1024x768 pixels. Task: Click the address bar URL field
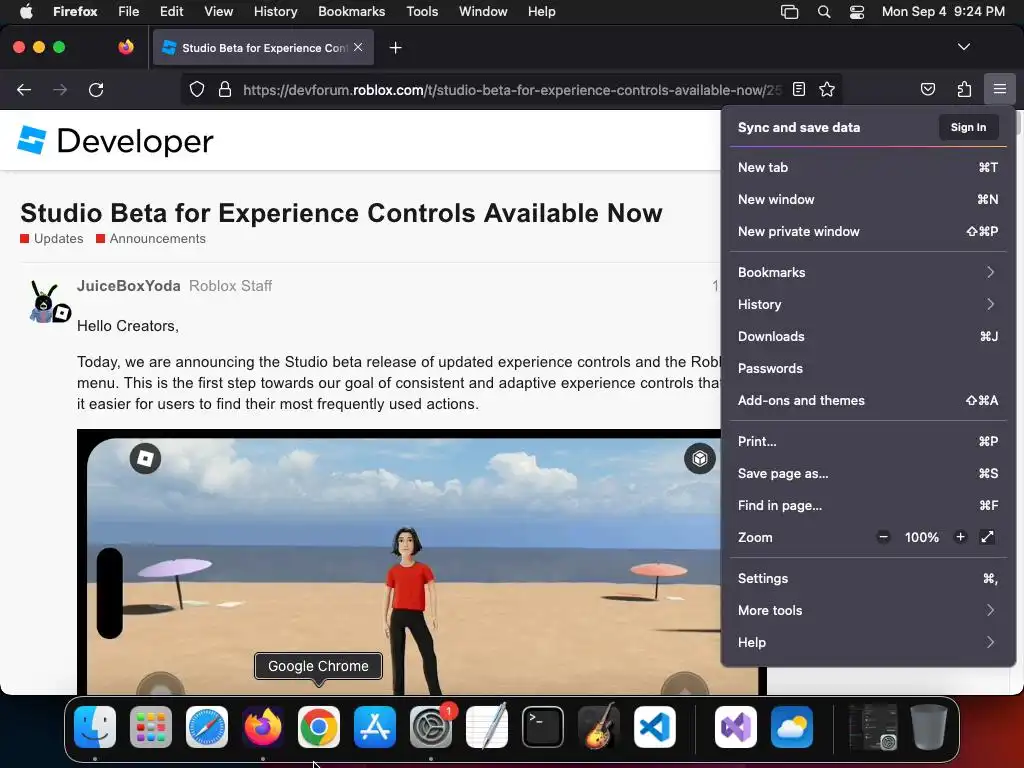[511, 89]
